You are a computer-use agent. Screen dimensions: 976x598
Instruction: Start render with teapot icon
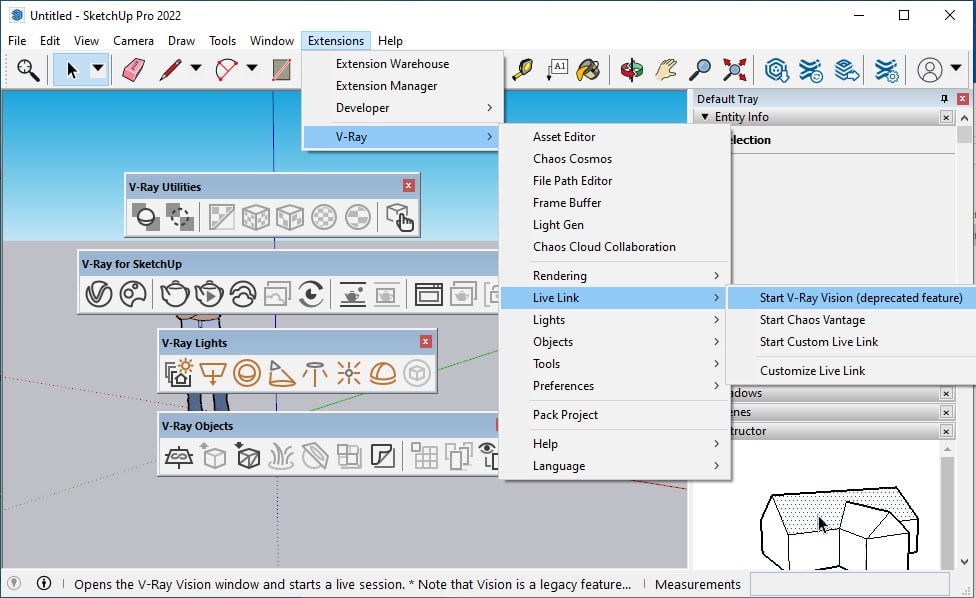point(175,294)
